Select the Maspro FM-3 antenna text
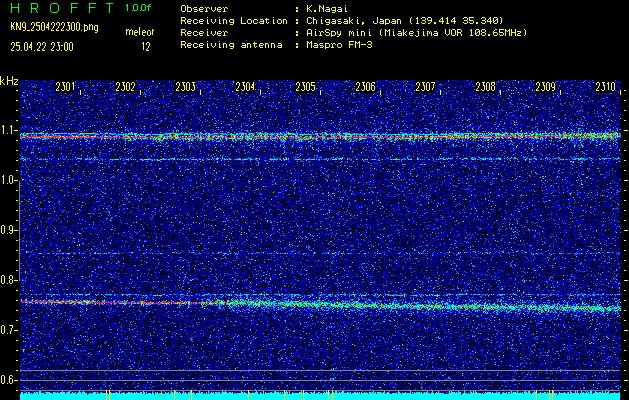 [x=339, y=45]
